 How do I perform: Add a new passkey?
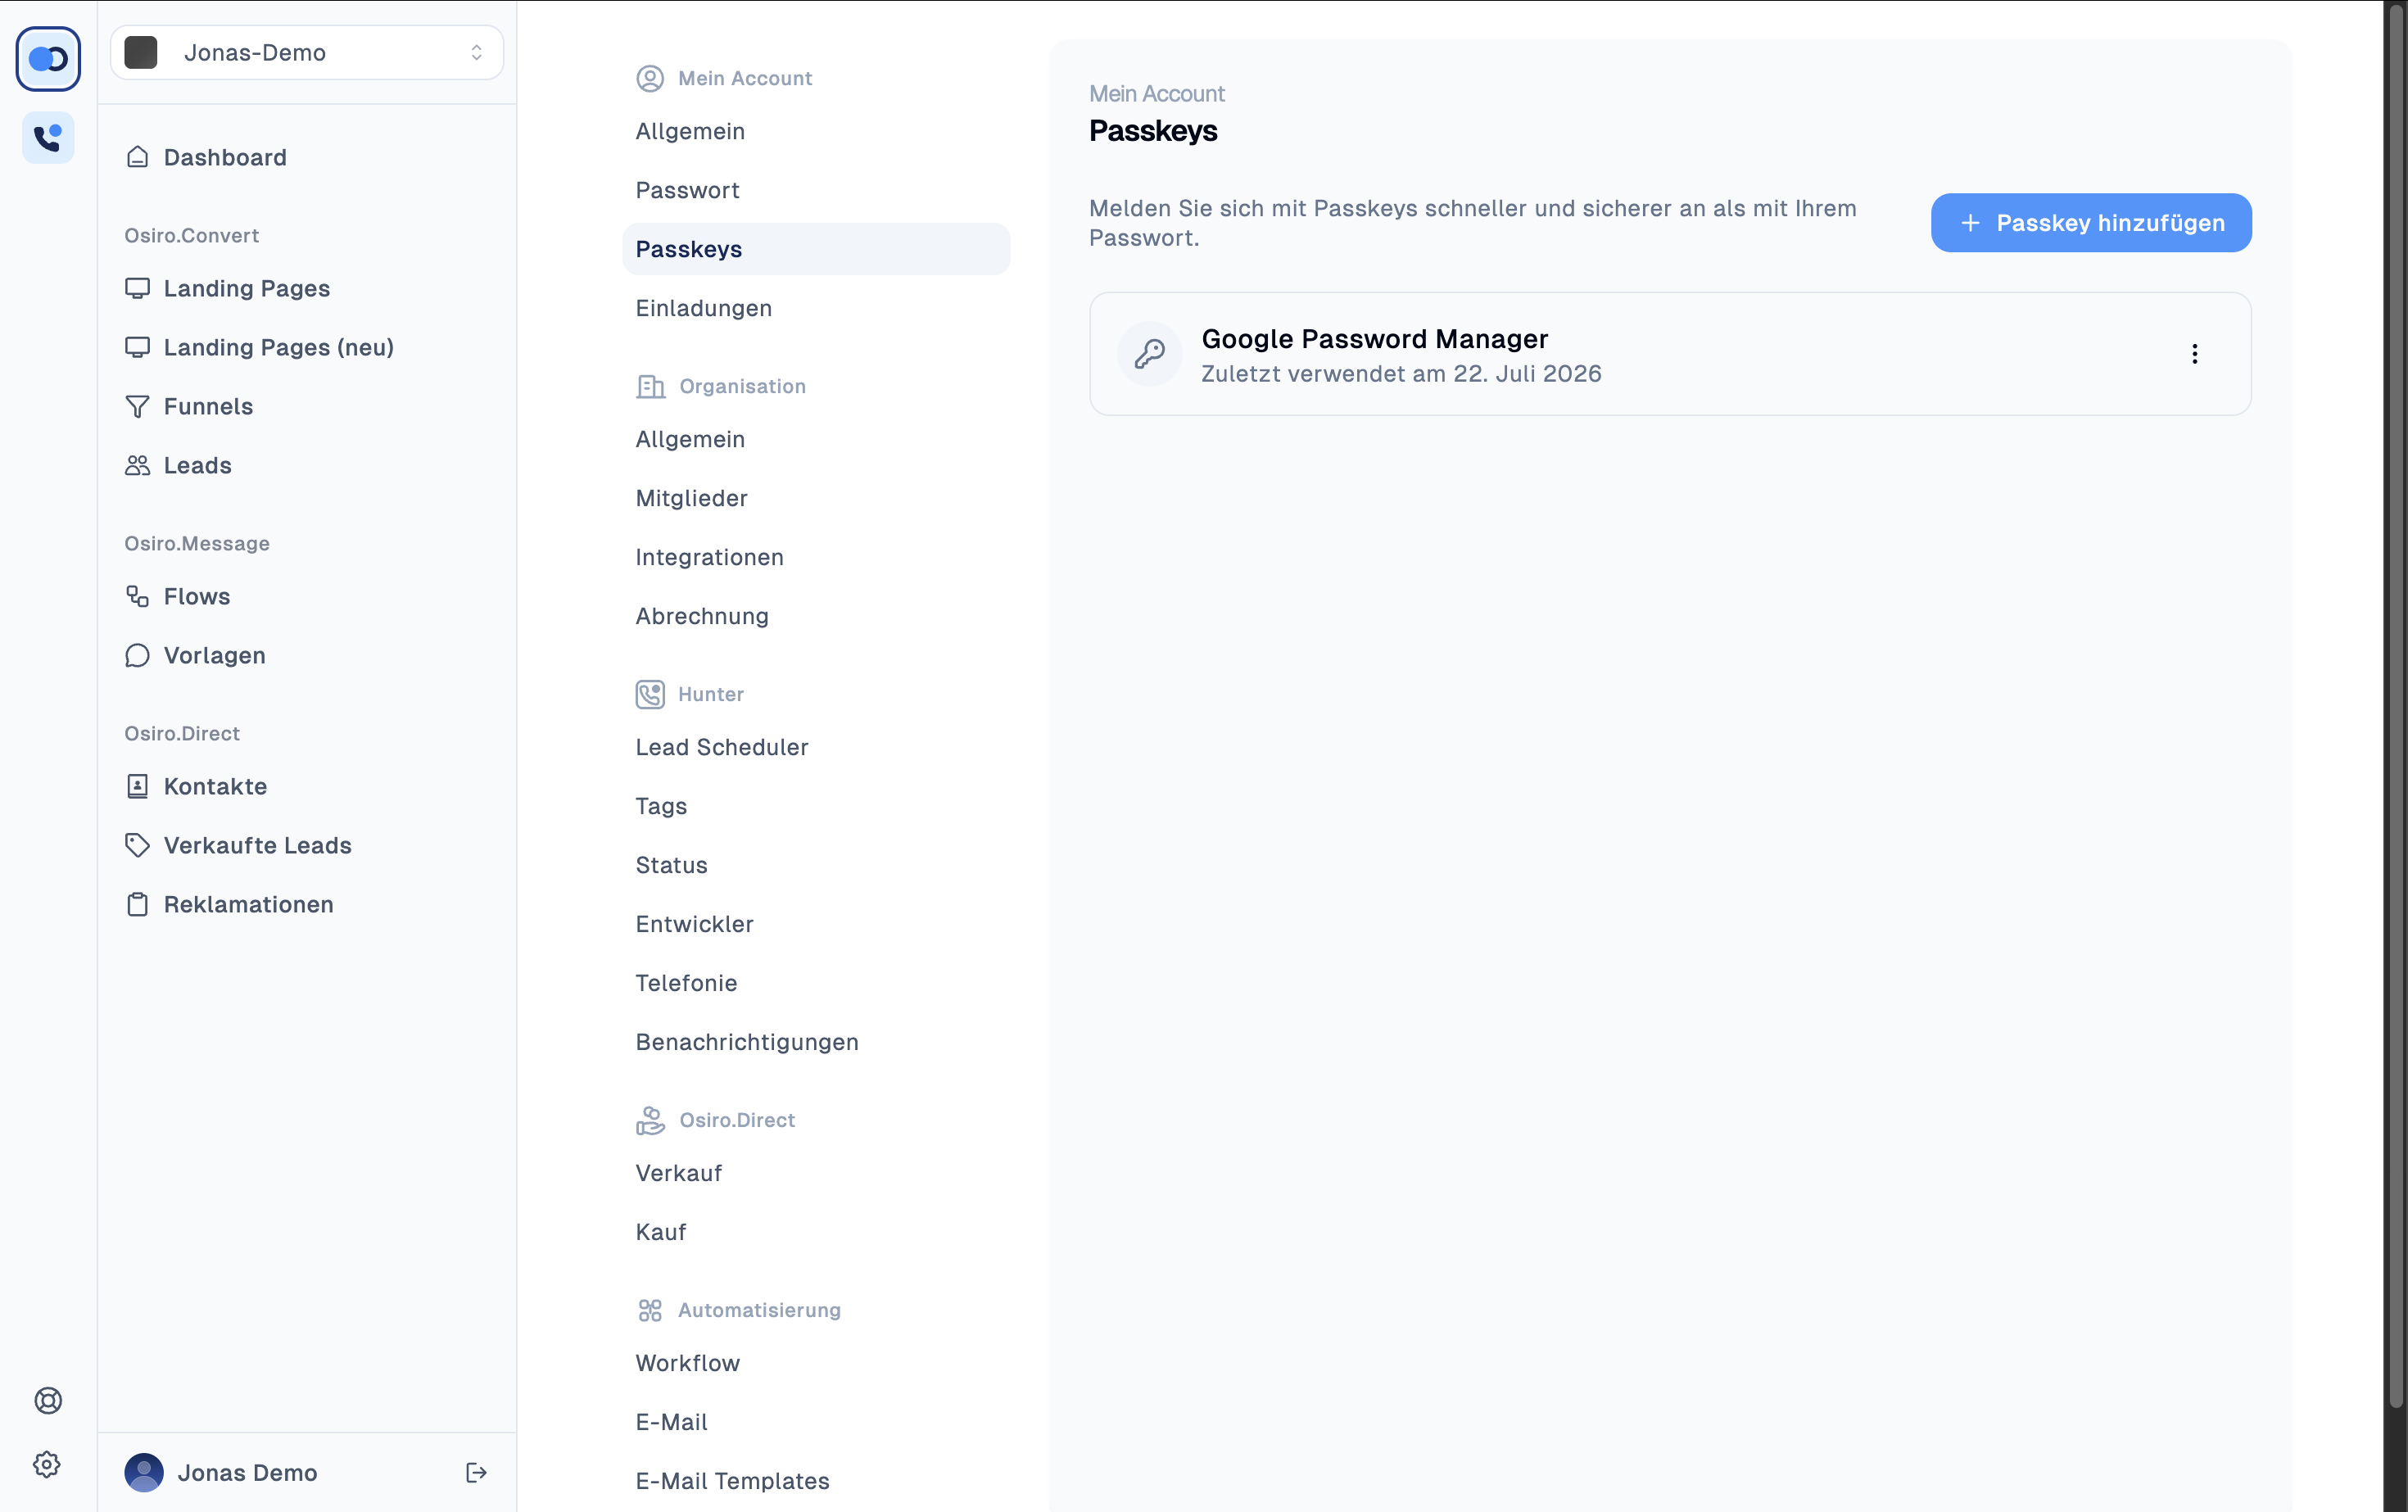[x=2090, y=223]
